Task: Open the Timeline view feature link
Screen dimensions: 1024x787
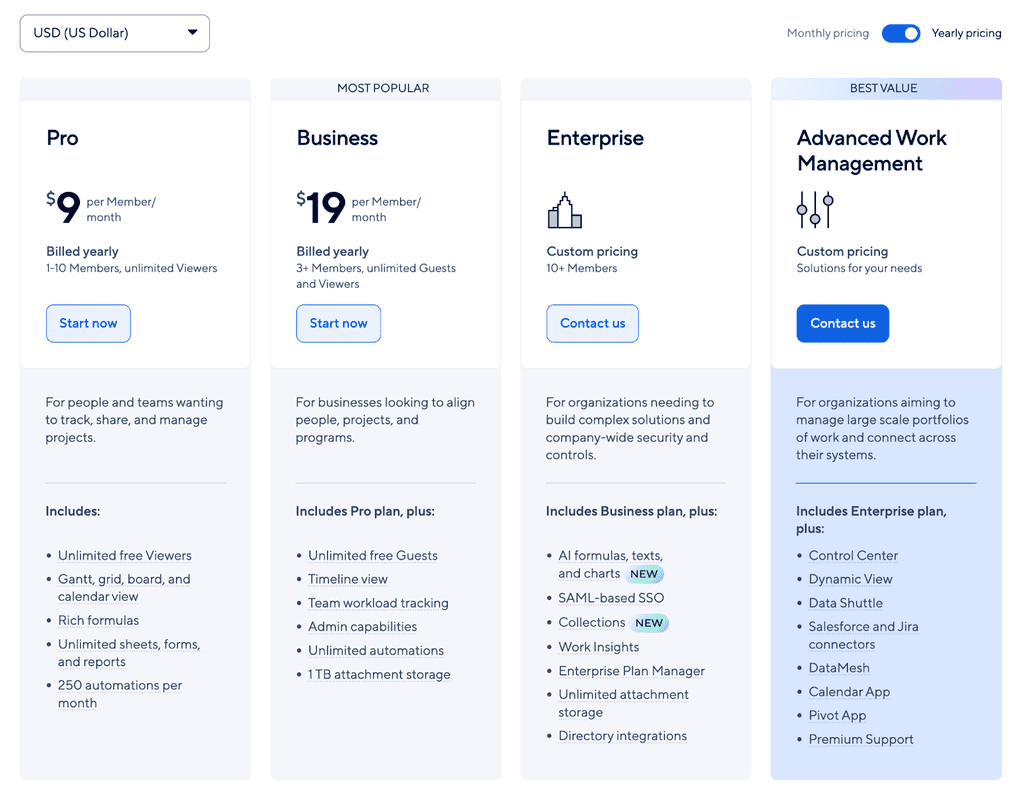Action: [x=348, y=579]
